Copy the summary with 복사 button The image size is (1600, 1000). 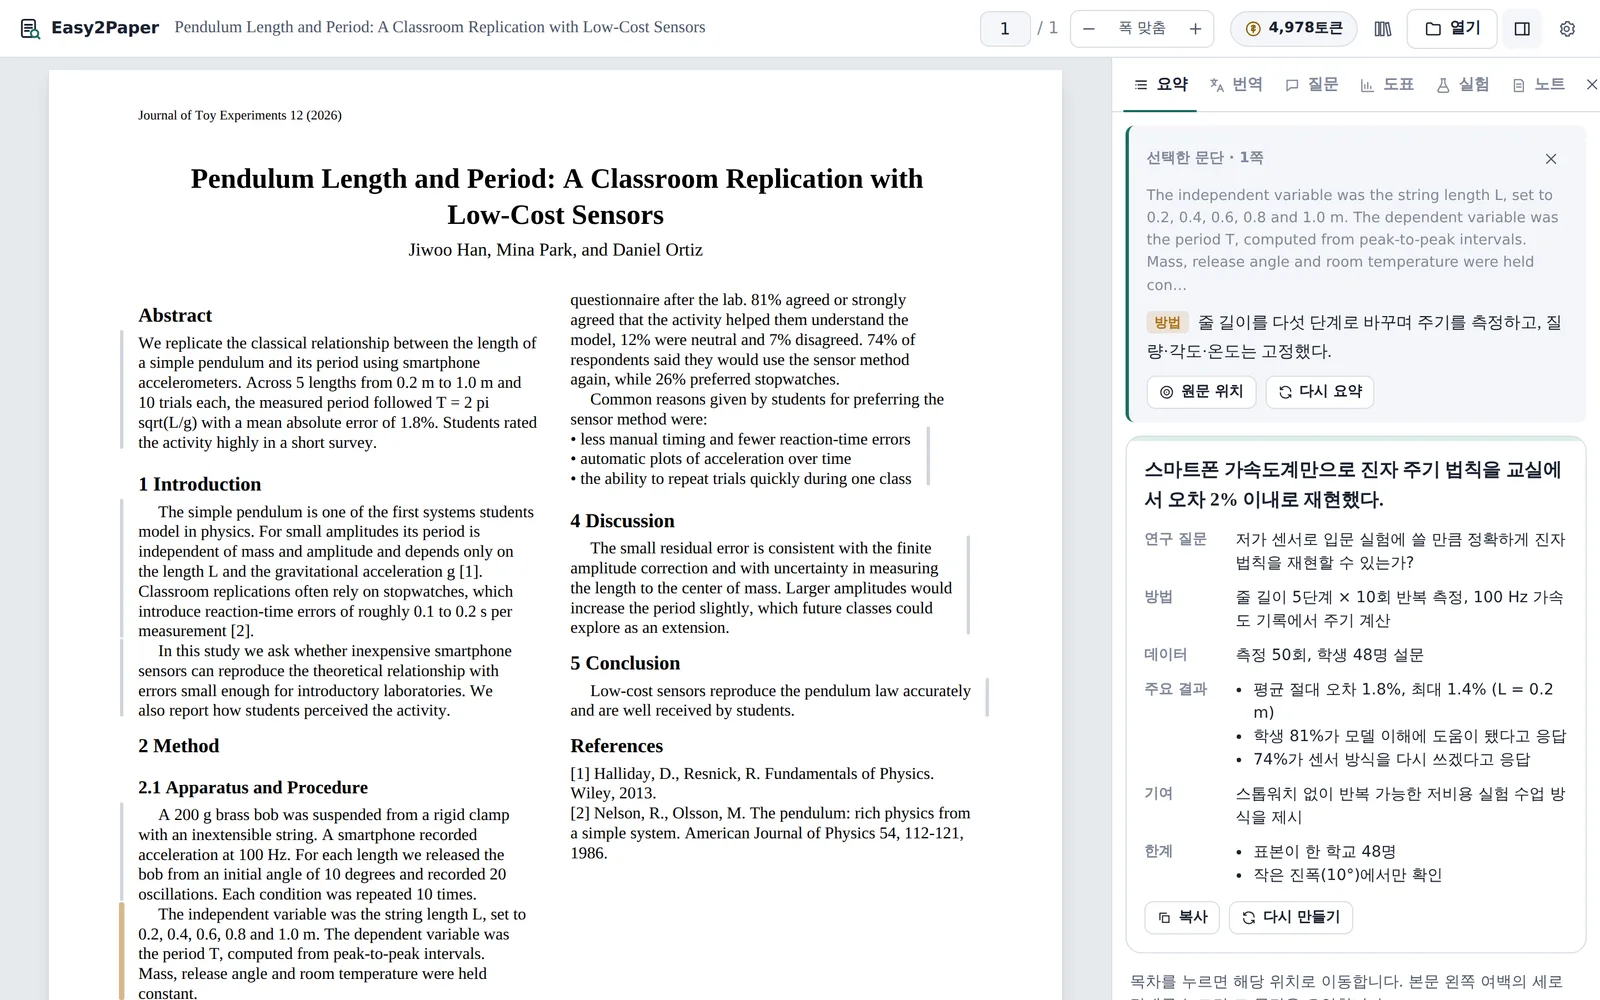[1182, 917]
